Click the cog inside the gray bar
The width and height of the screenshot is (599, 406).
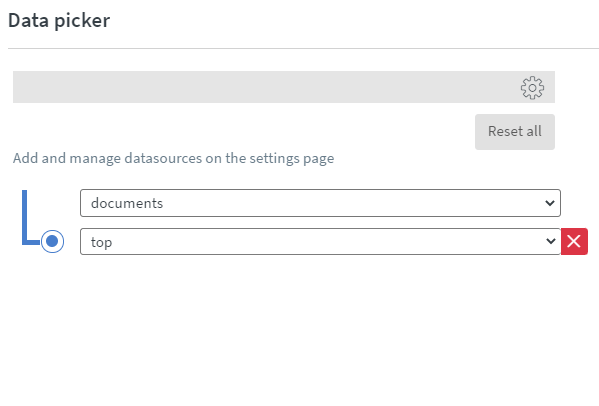(532, 88)
